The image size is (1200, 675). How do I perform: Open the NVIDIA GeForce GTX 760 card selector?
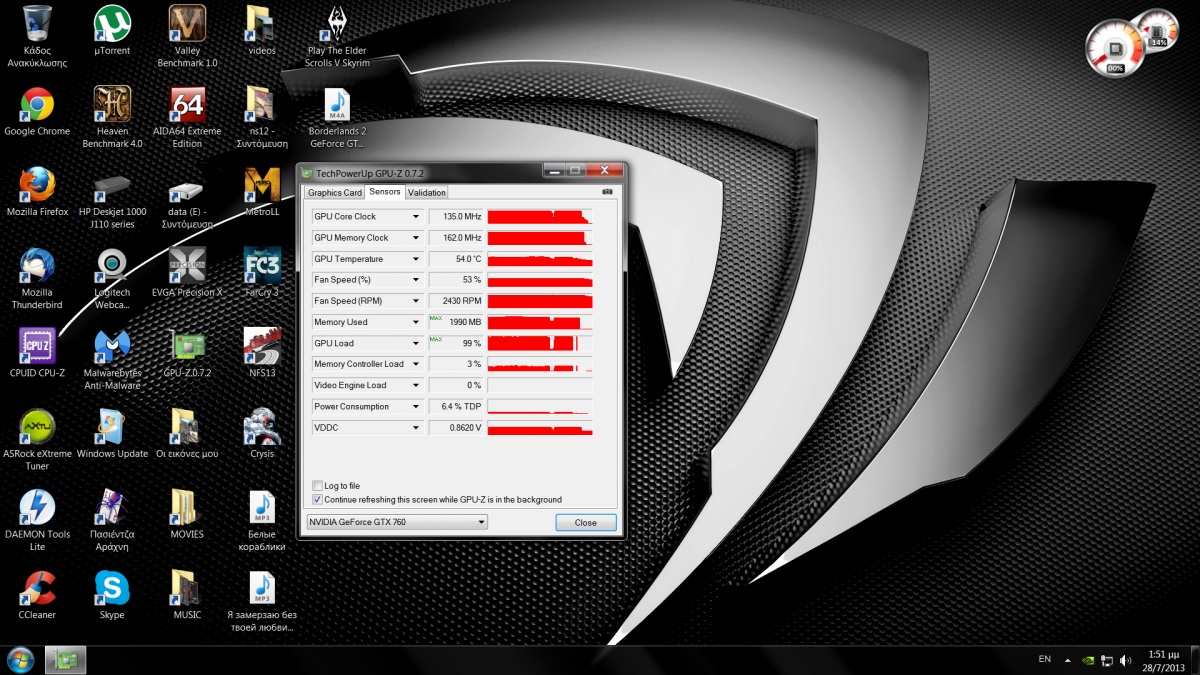point(397,522)
